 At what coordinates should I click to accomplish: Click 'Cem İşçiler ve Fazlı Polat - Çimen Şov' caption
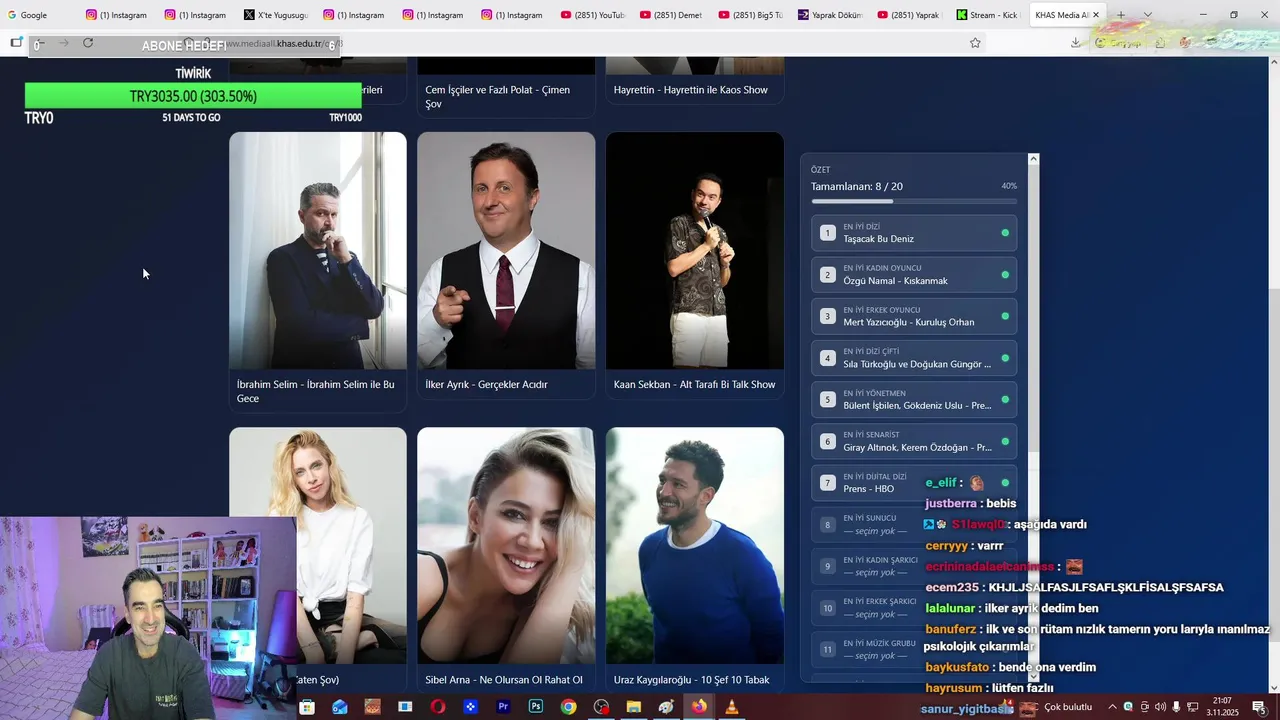pos(498,97)
